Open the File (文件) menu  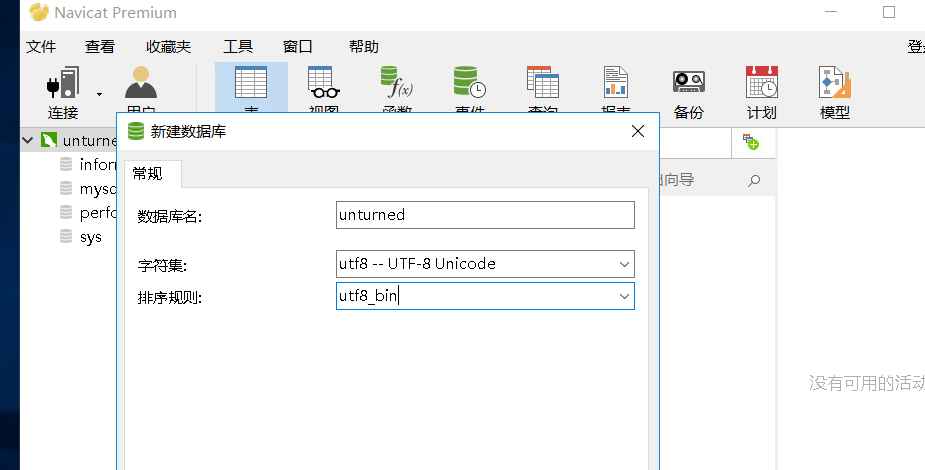40,46
